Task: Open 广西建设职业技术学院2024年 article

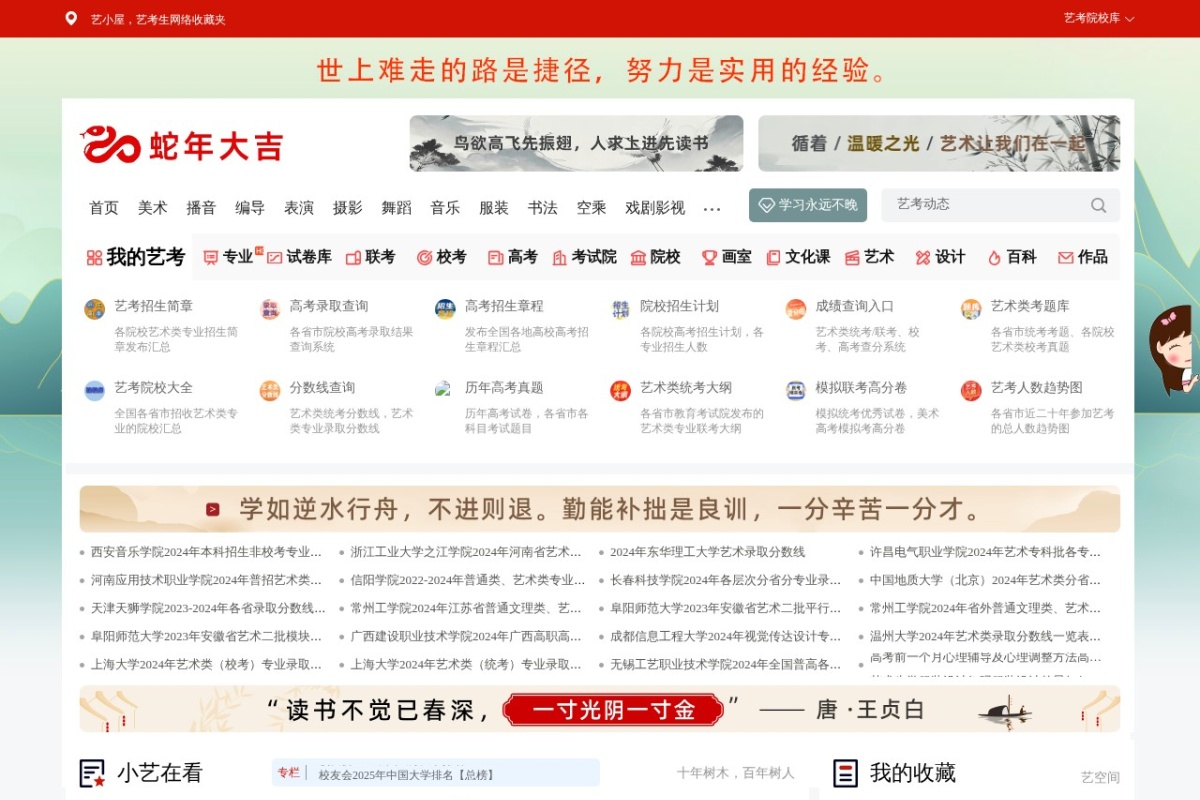Action: 466,636
